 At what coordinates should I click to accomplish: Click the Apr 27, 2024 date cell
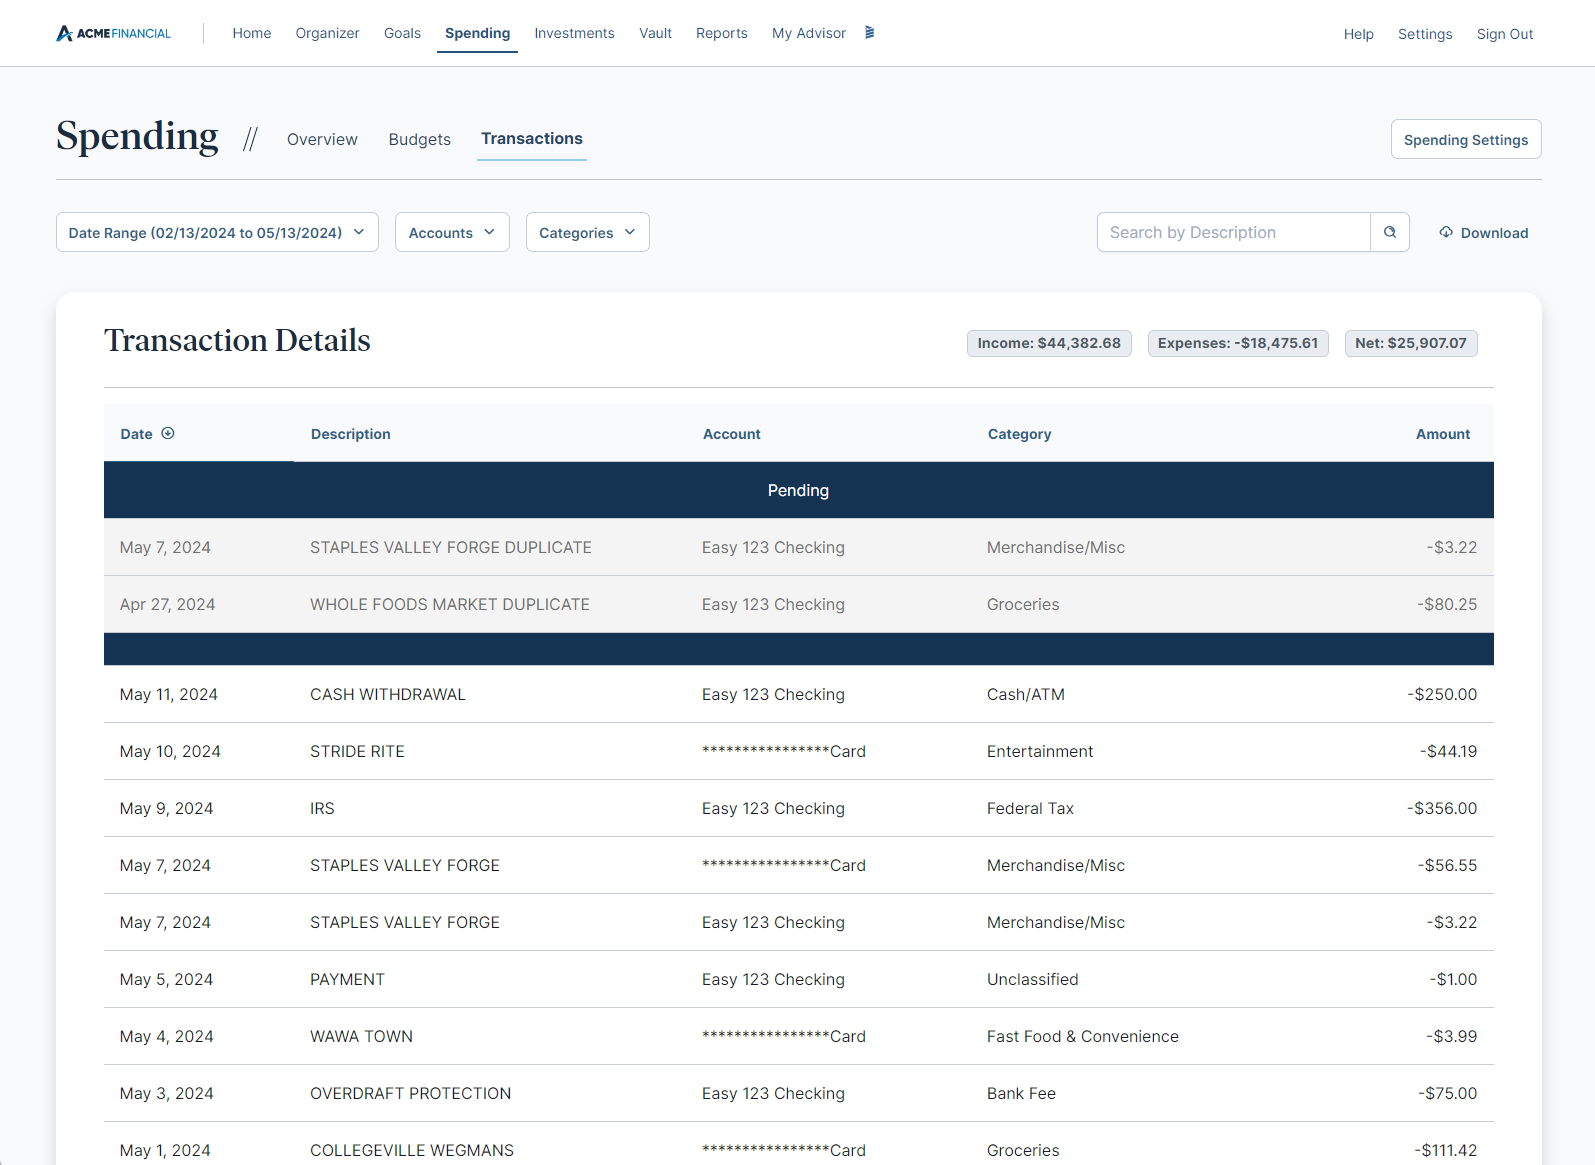(x=167, y=604)
